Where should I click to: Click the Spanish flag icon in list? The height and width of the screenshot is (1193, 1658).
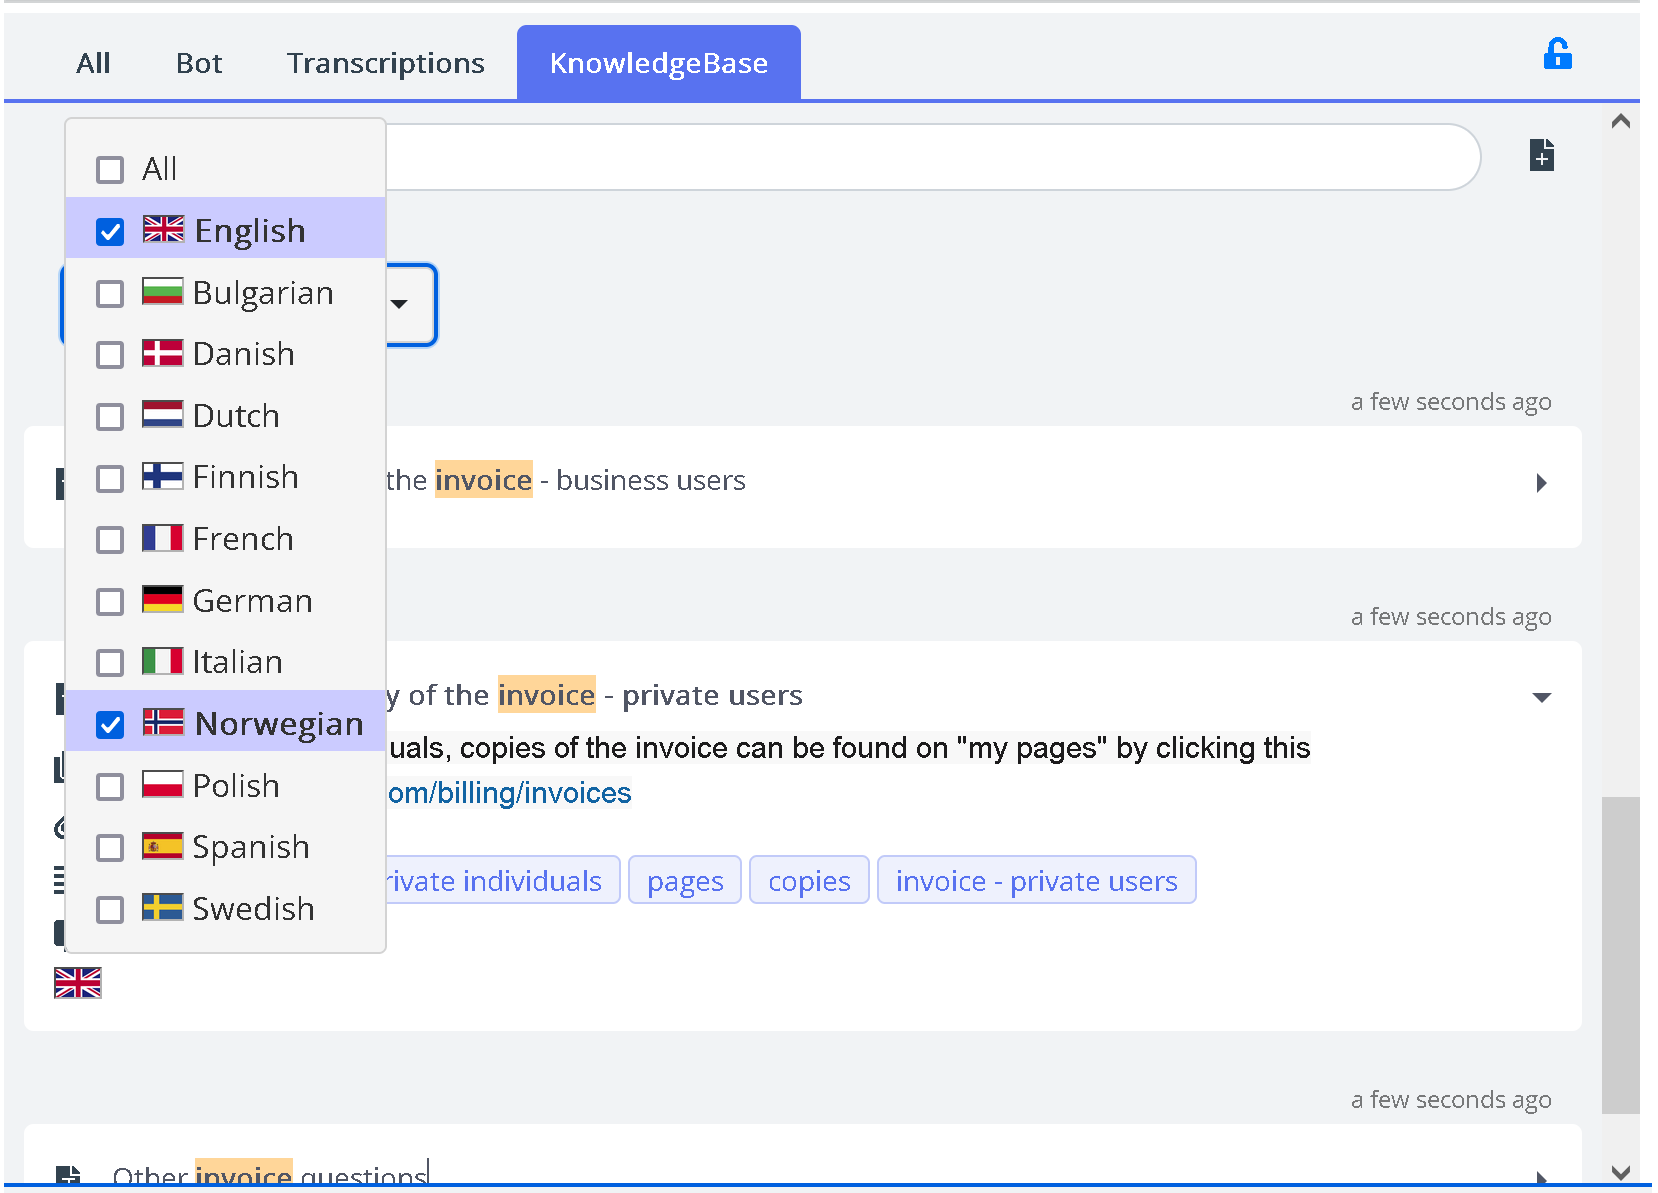tap(162, 846)
